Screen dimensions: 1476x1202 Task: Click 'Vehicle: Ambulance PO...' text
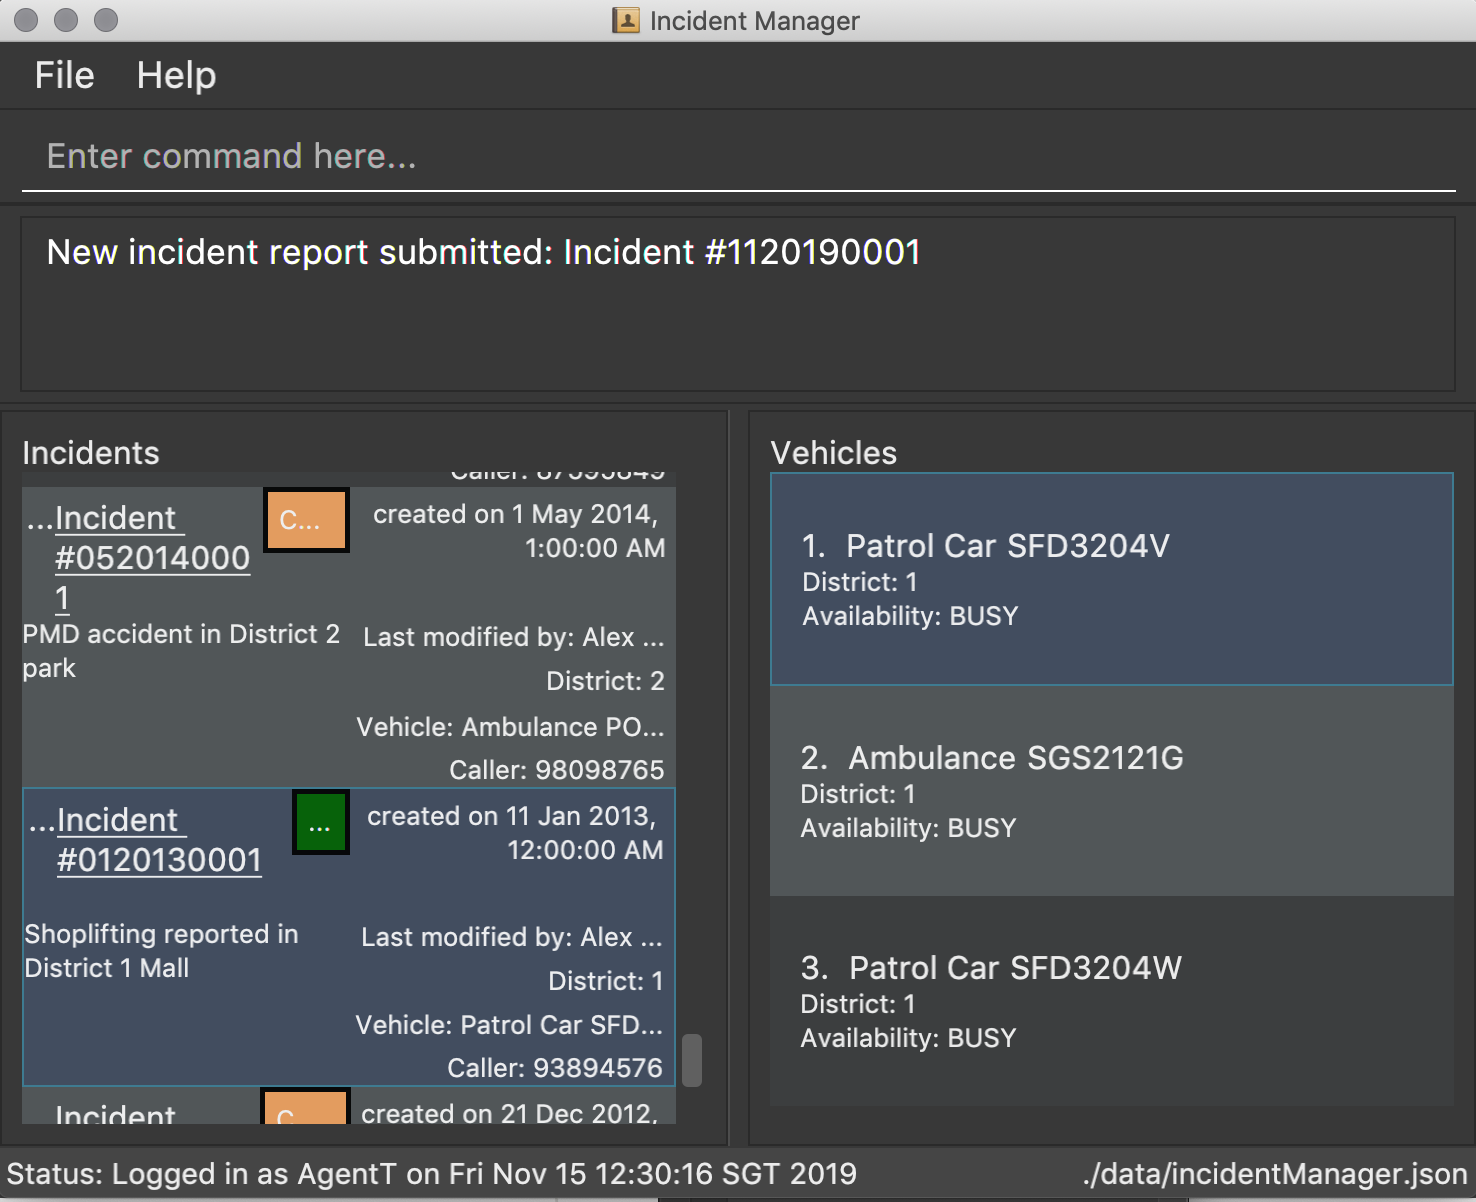[x=510, y=727]
